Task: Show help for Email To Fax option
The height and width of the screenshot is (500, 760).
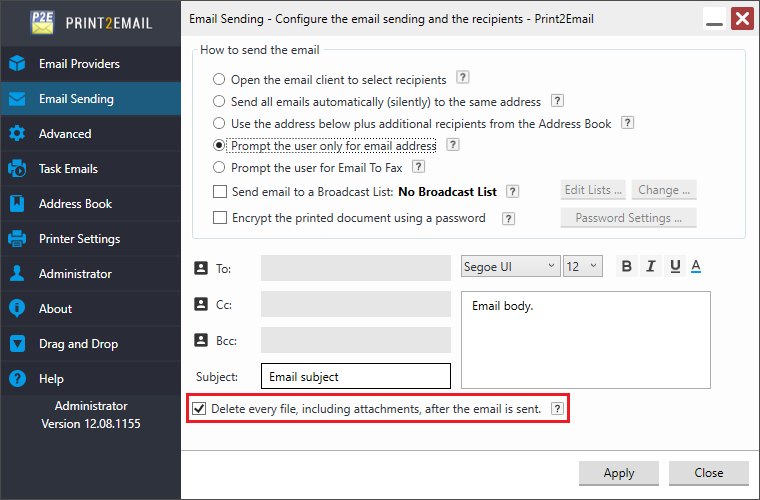Action: pyautogui.click(x=418, y=167)
